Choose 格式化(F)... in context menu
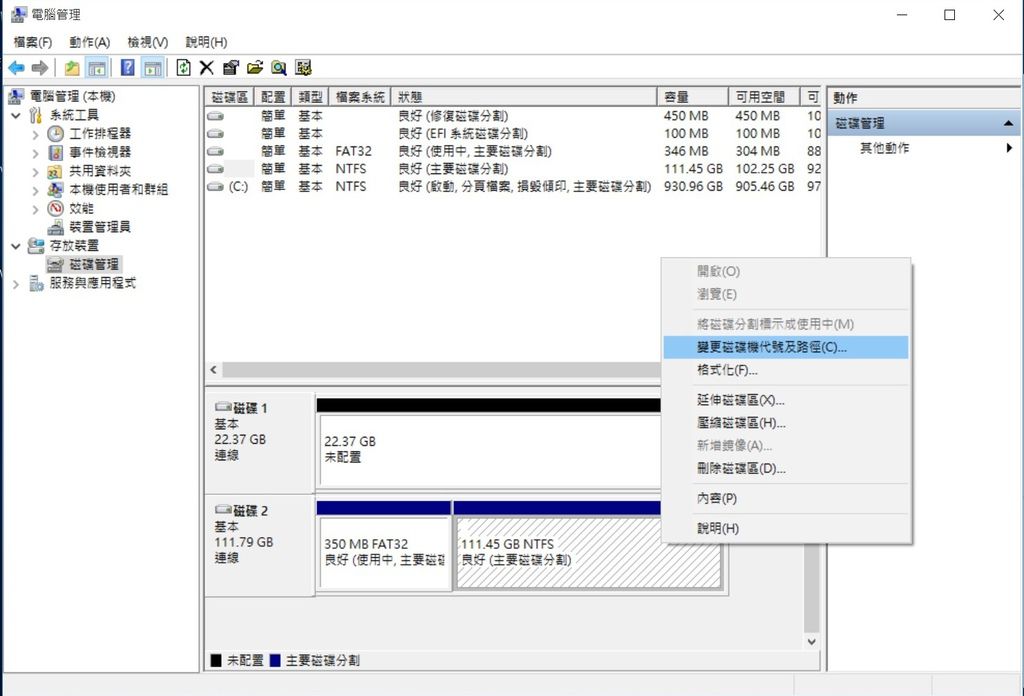This screenshot has width=1024, height=696. click(786, 370)
